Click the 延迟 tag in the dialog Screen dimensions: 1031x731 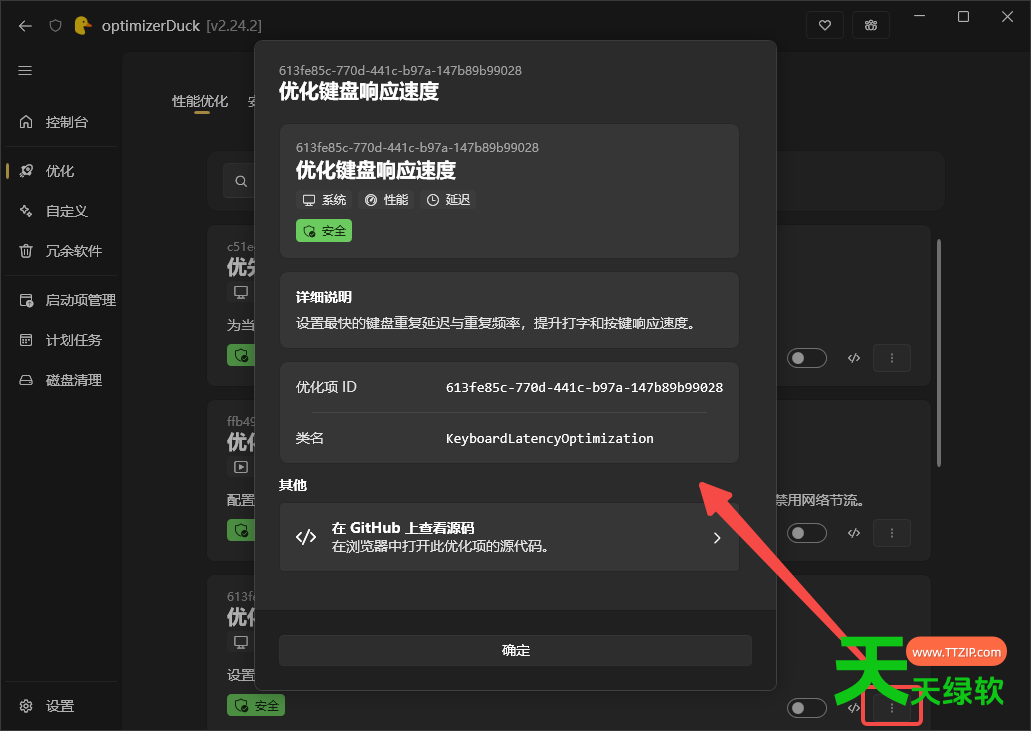pos(448,200)
